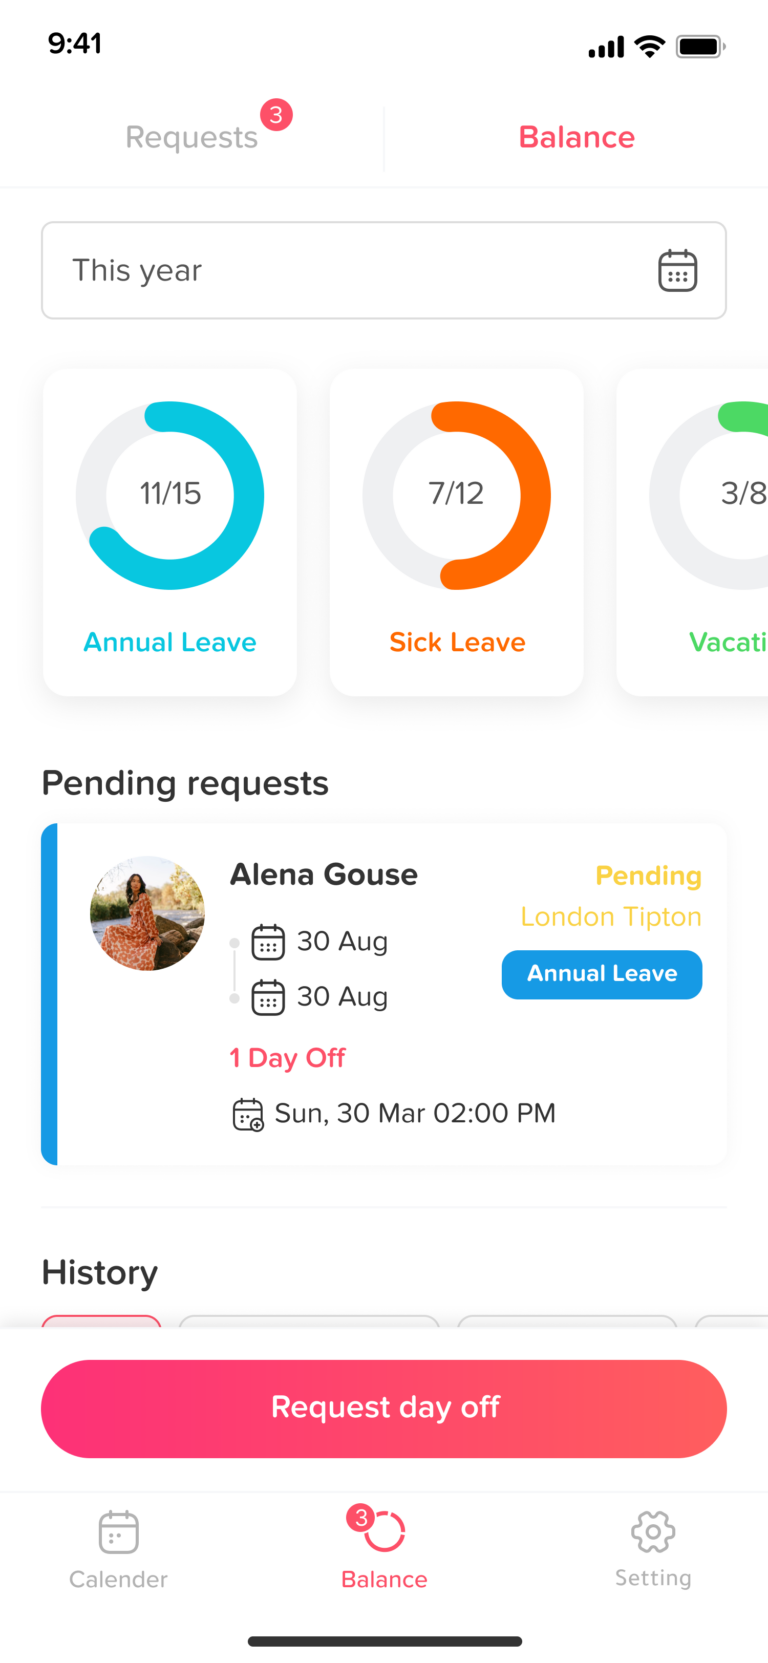The width and height of the screenshot is (768, 1663).
Task: Tap the start date calendar icon
Action: coord(268,942)
